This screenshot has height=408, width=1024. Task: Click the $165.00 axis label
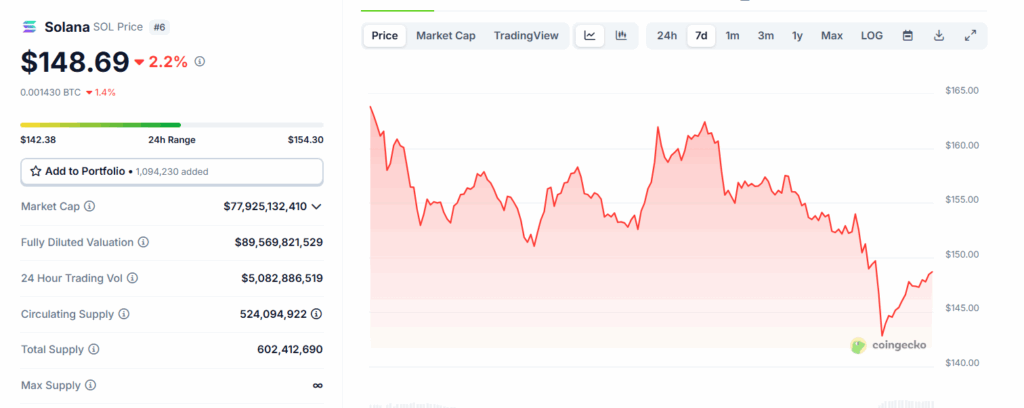pyautogui.click(x=962, y=91)
